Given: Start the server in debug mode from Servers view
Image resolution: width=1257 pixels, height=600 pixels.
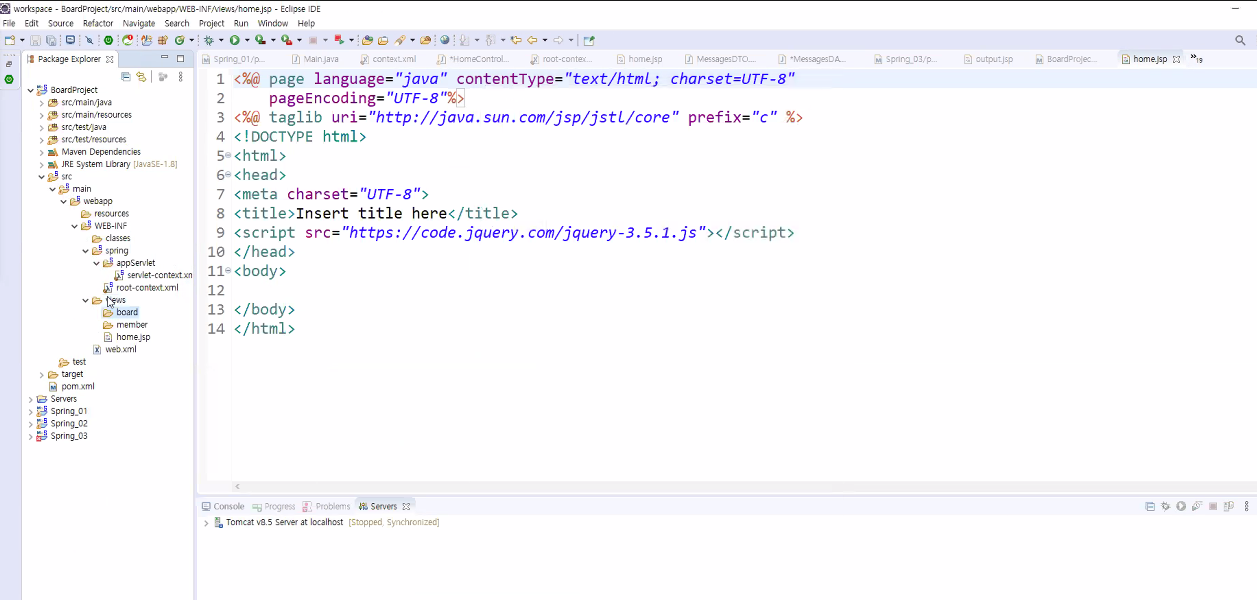Looking at the screenshot, I should pos(1166,507).
